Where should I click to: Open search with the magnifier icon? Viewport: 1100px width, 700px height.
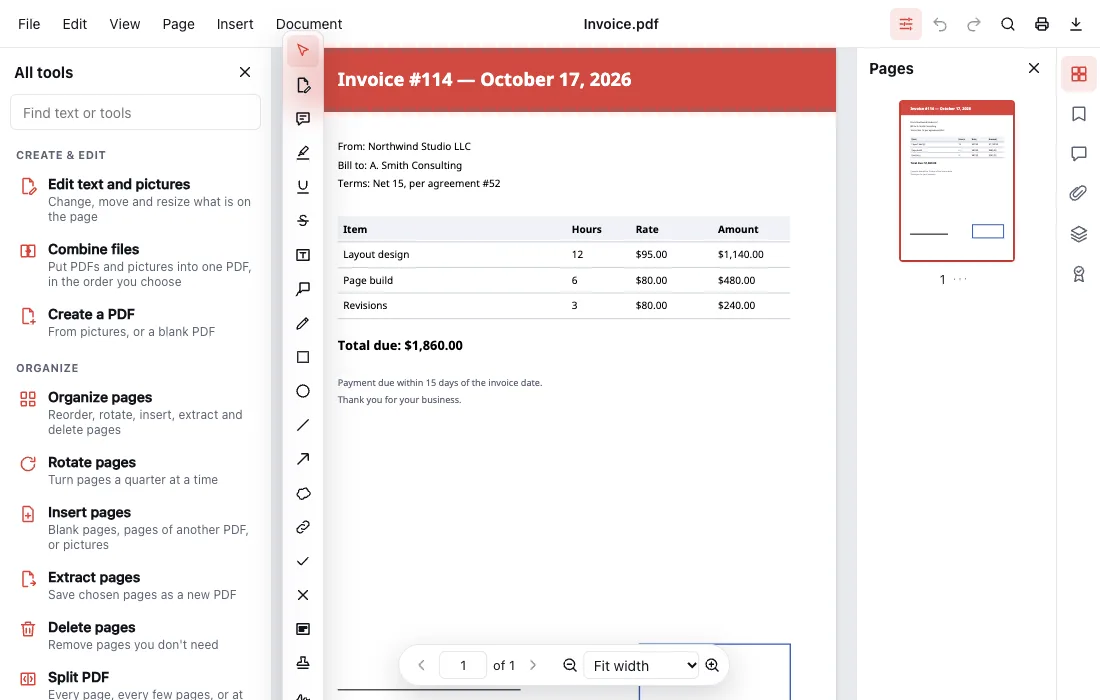pos(1007,24)
